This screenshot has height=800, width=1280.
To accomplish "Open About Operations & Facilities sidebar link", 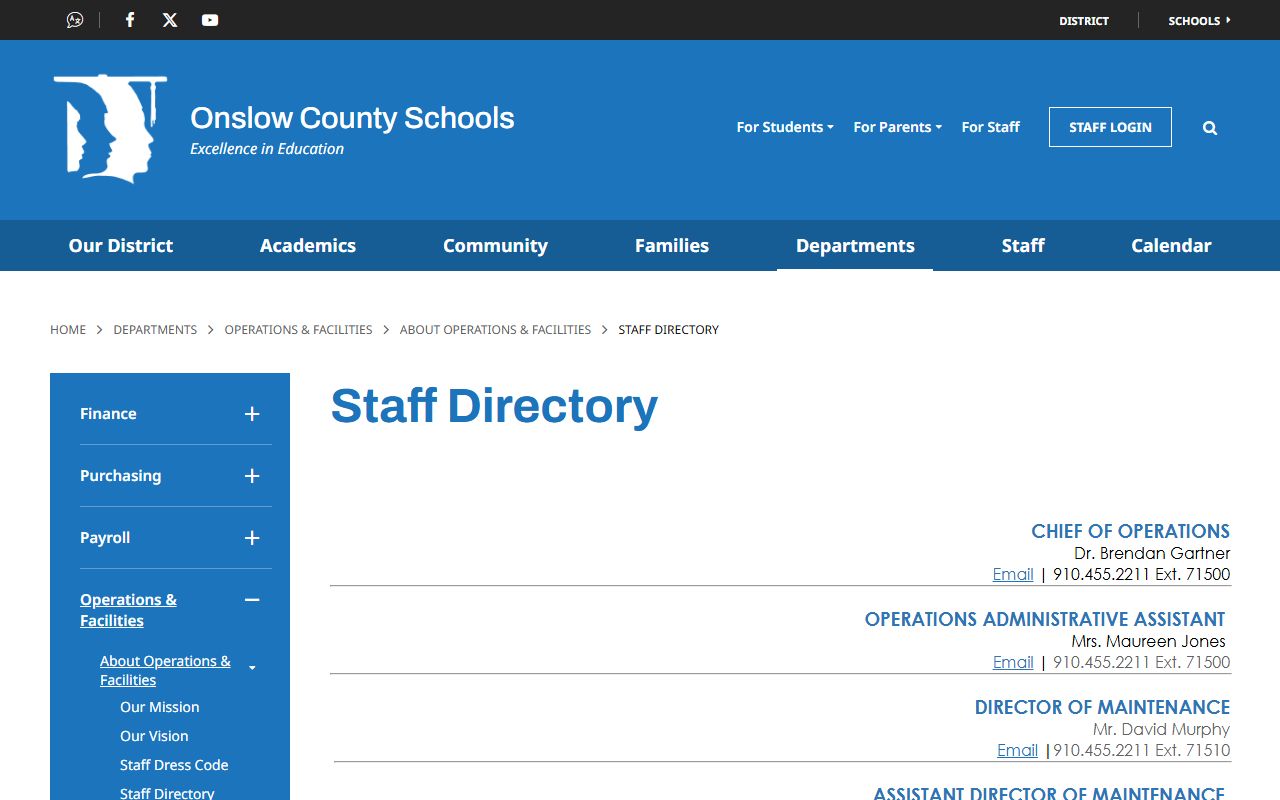I will coord(165,670).
